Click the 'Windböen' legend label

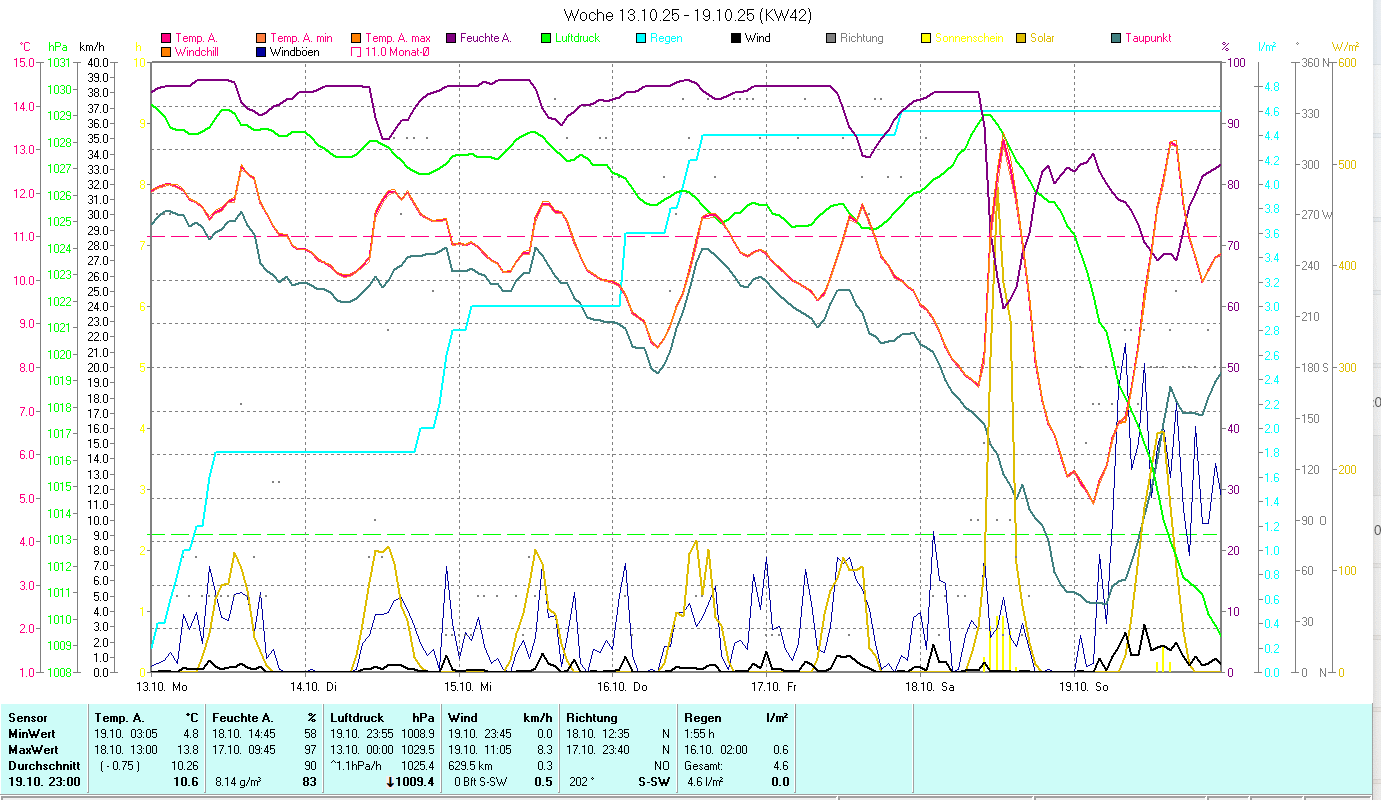coord(295,51)
